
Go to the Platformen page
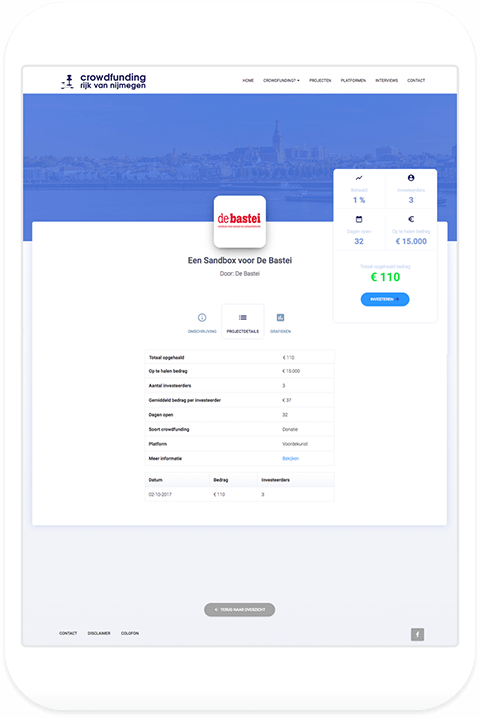tap(353, 81)
